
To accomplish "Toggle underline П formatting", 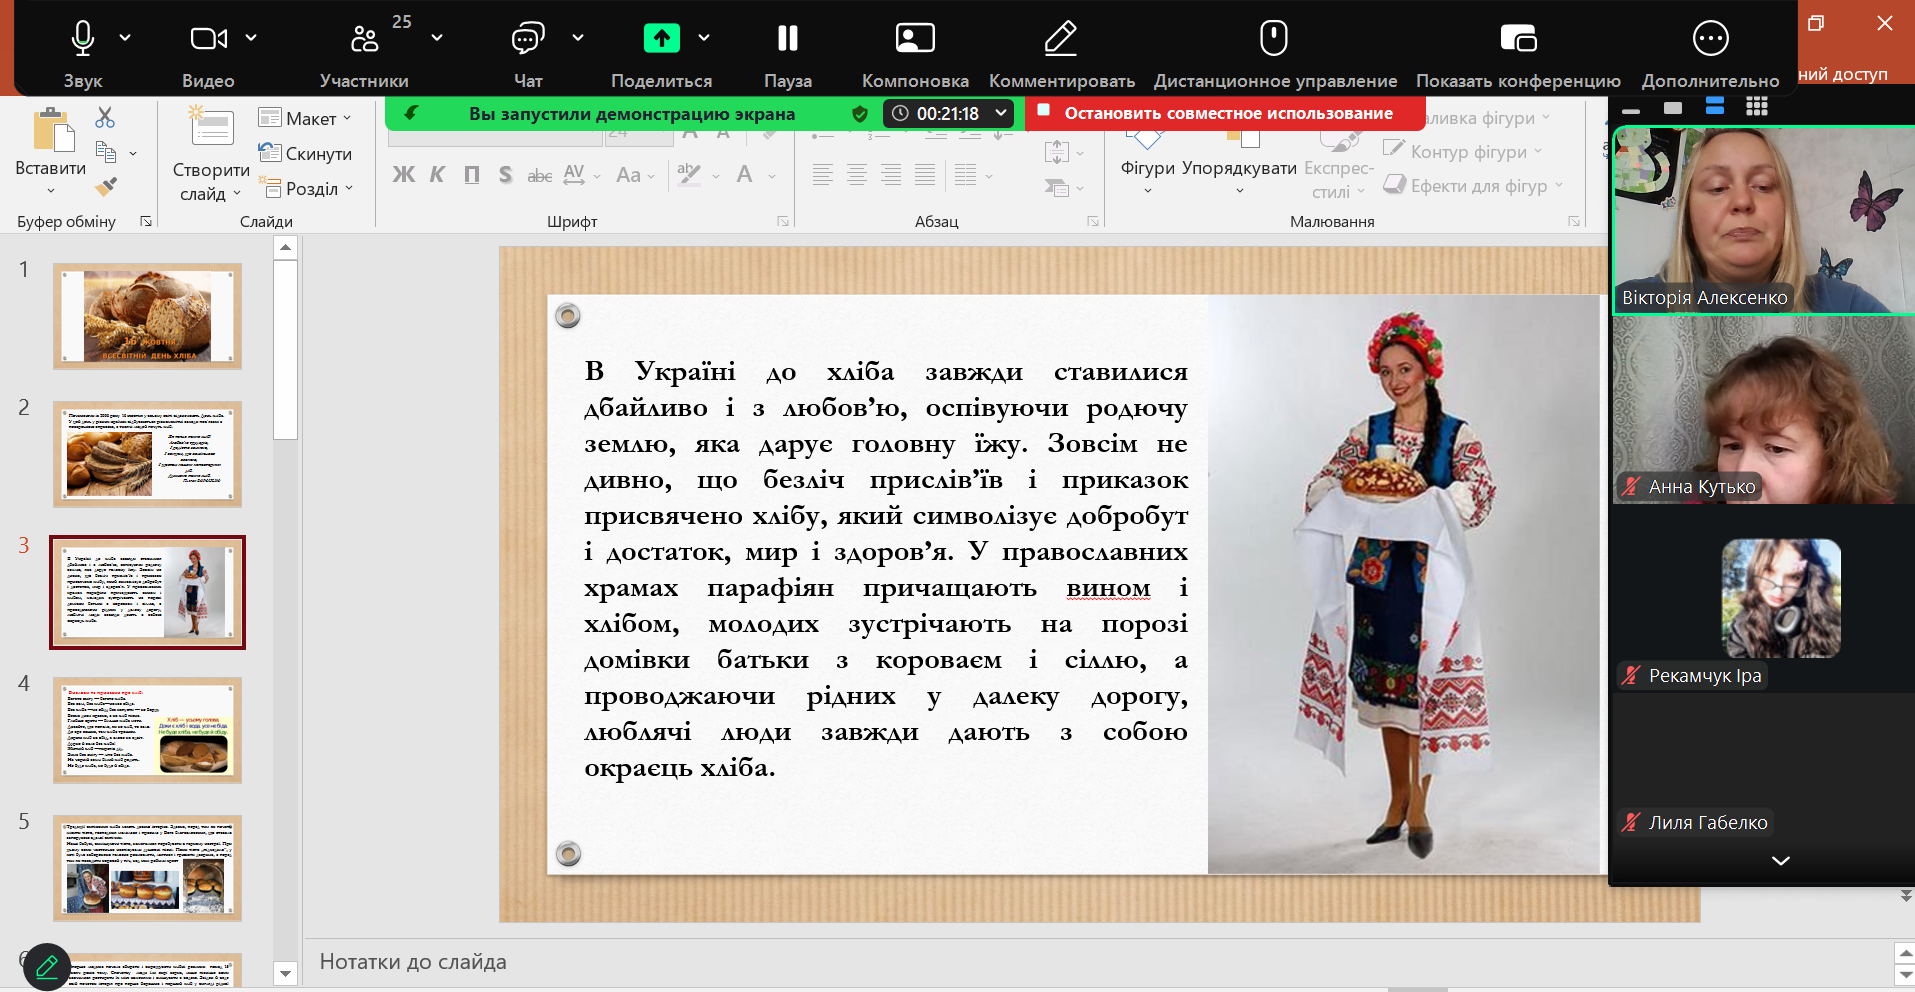I will pos(472,175).
